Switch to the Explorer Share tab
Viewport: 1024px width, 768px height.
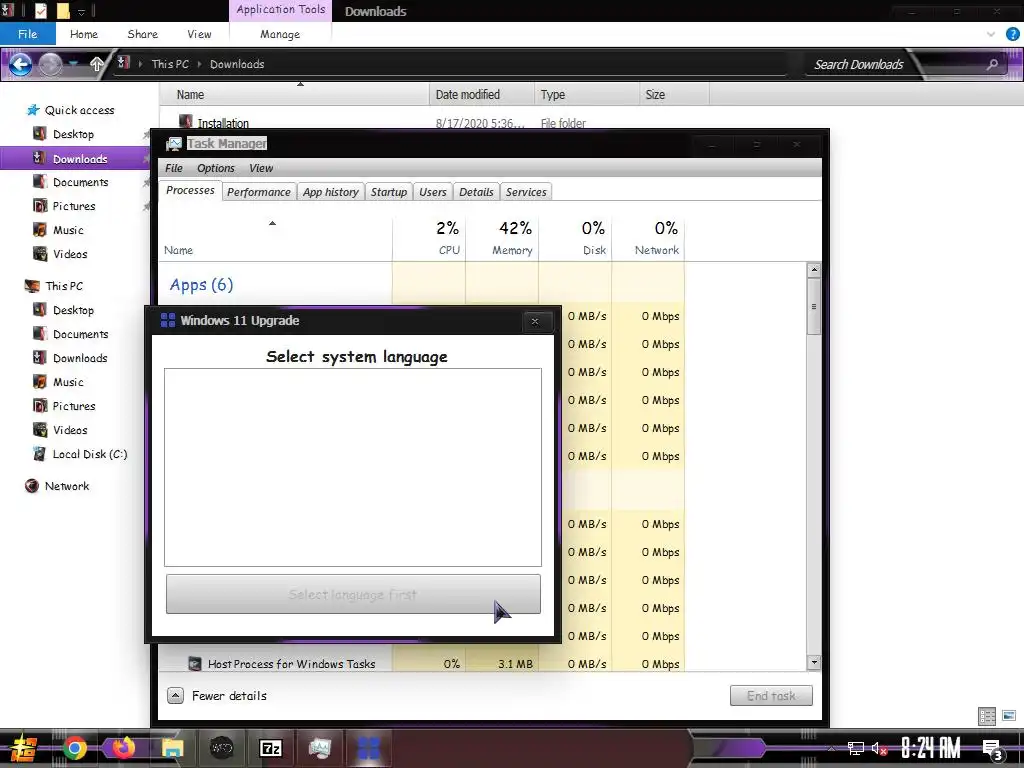tap(142, 34)
